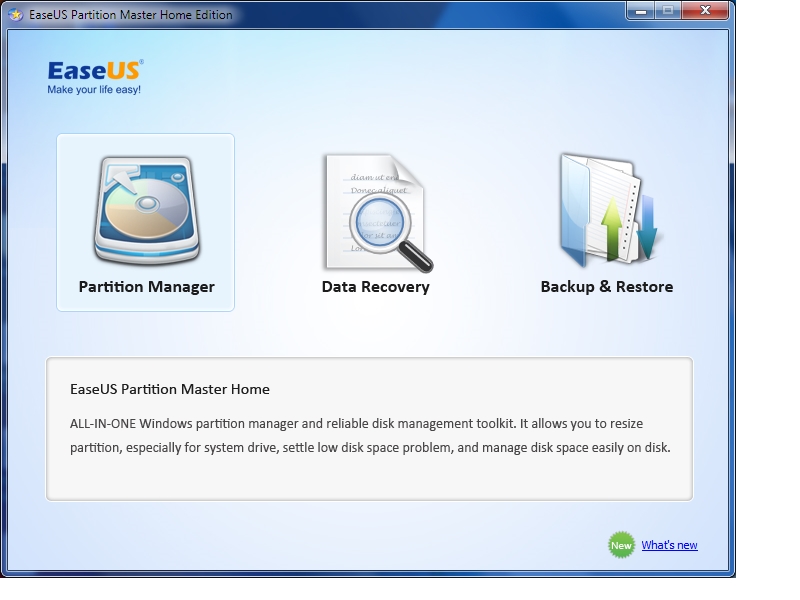Click the green New badge icon
Image resolution: width=800 pixels, height=600 pixels.
point(621,545)
